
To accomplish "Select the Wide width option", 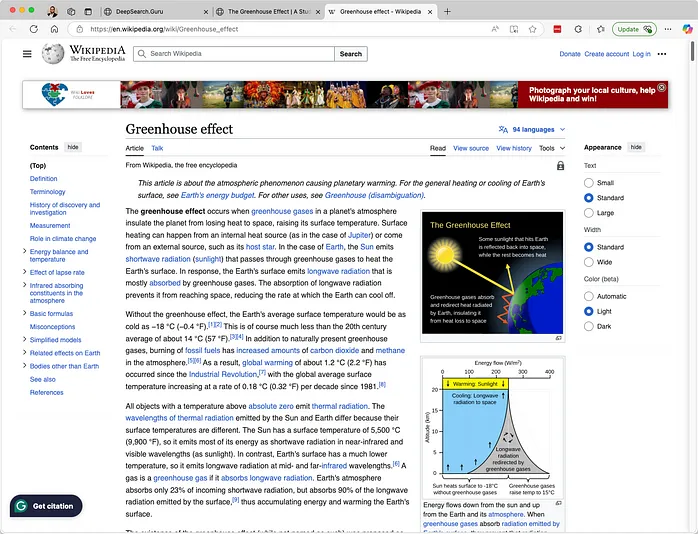I will [589, 262].
